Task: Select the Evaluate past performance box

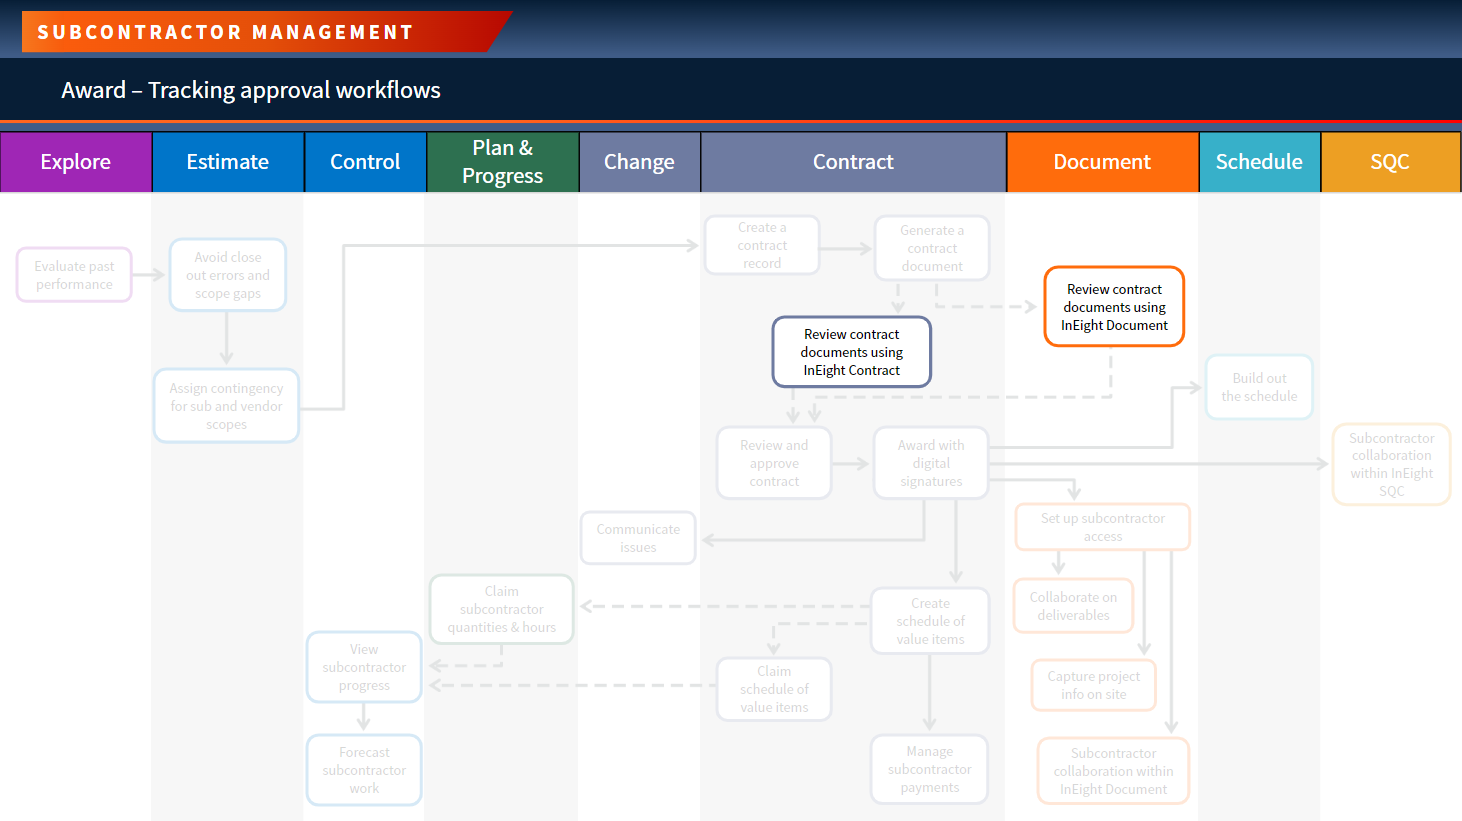Action: [x=74, y=275]
